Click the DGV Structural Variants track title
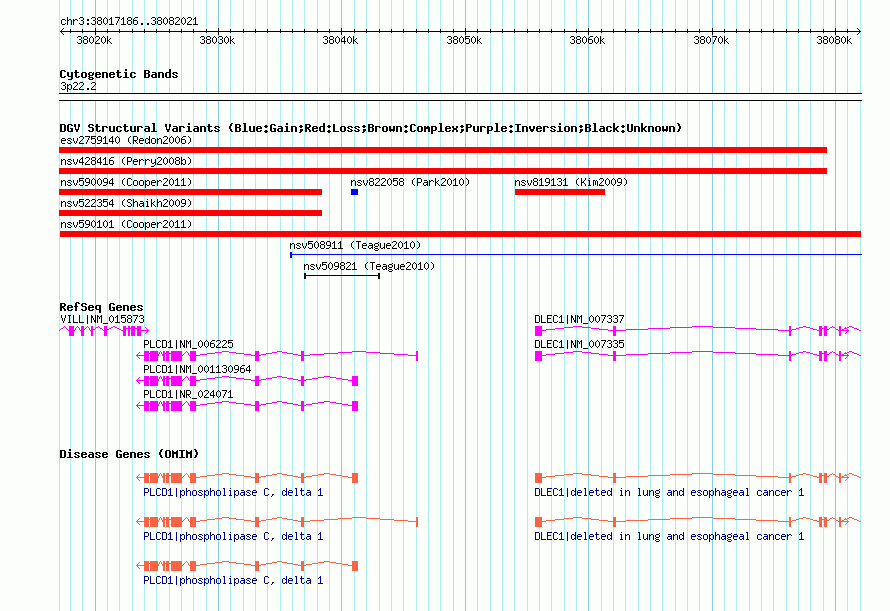Screen dimensions: 890x611 point(371,128)
